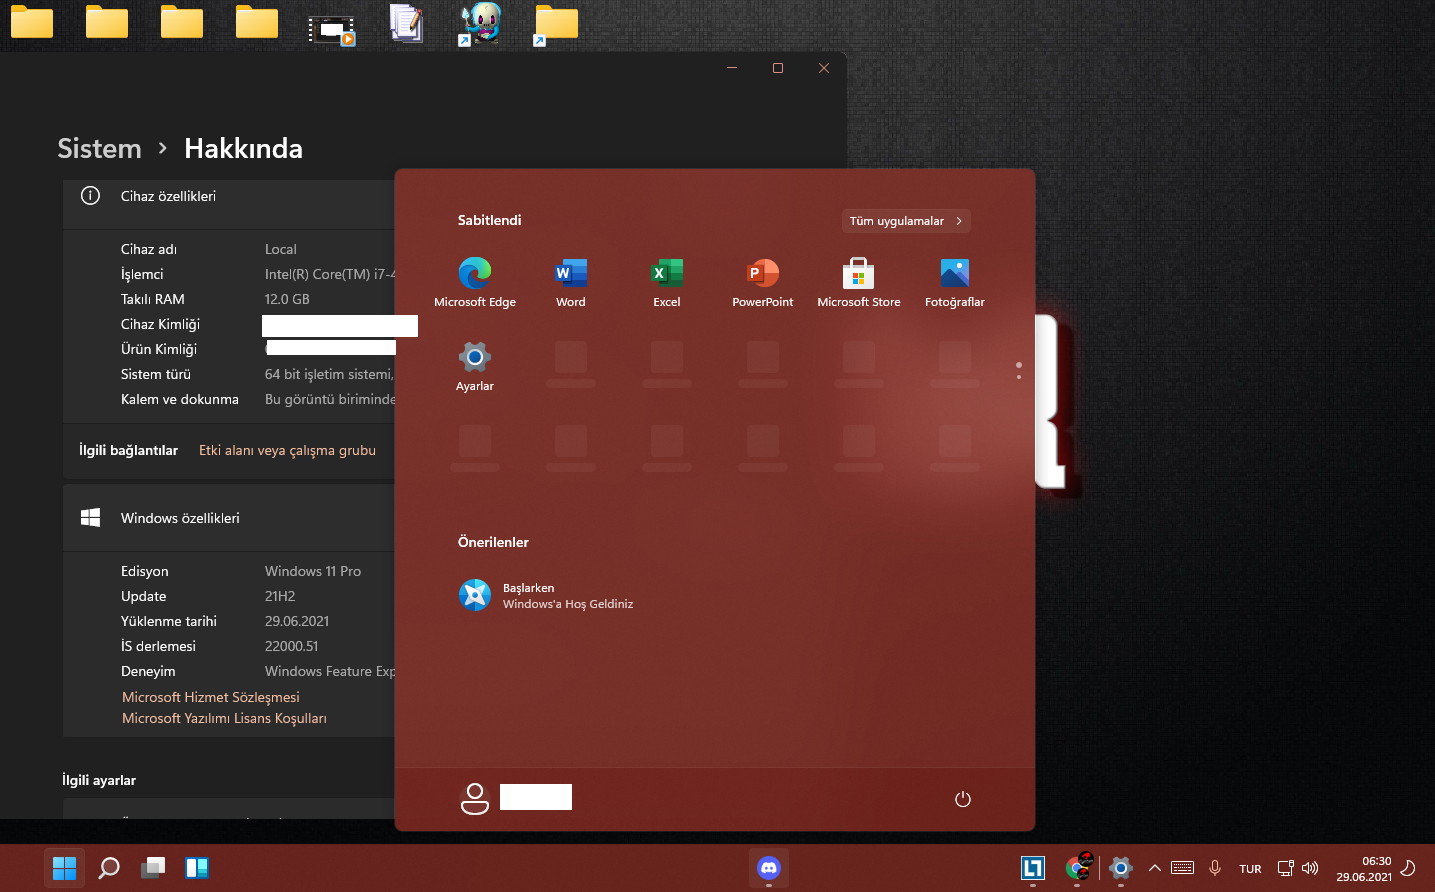1435x892 pixels.
Task: Click the microphone tray icon
Action: (x=1215, y=868)
